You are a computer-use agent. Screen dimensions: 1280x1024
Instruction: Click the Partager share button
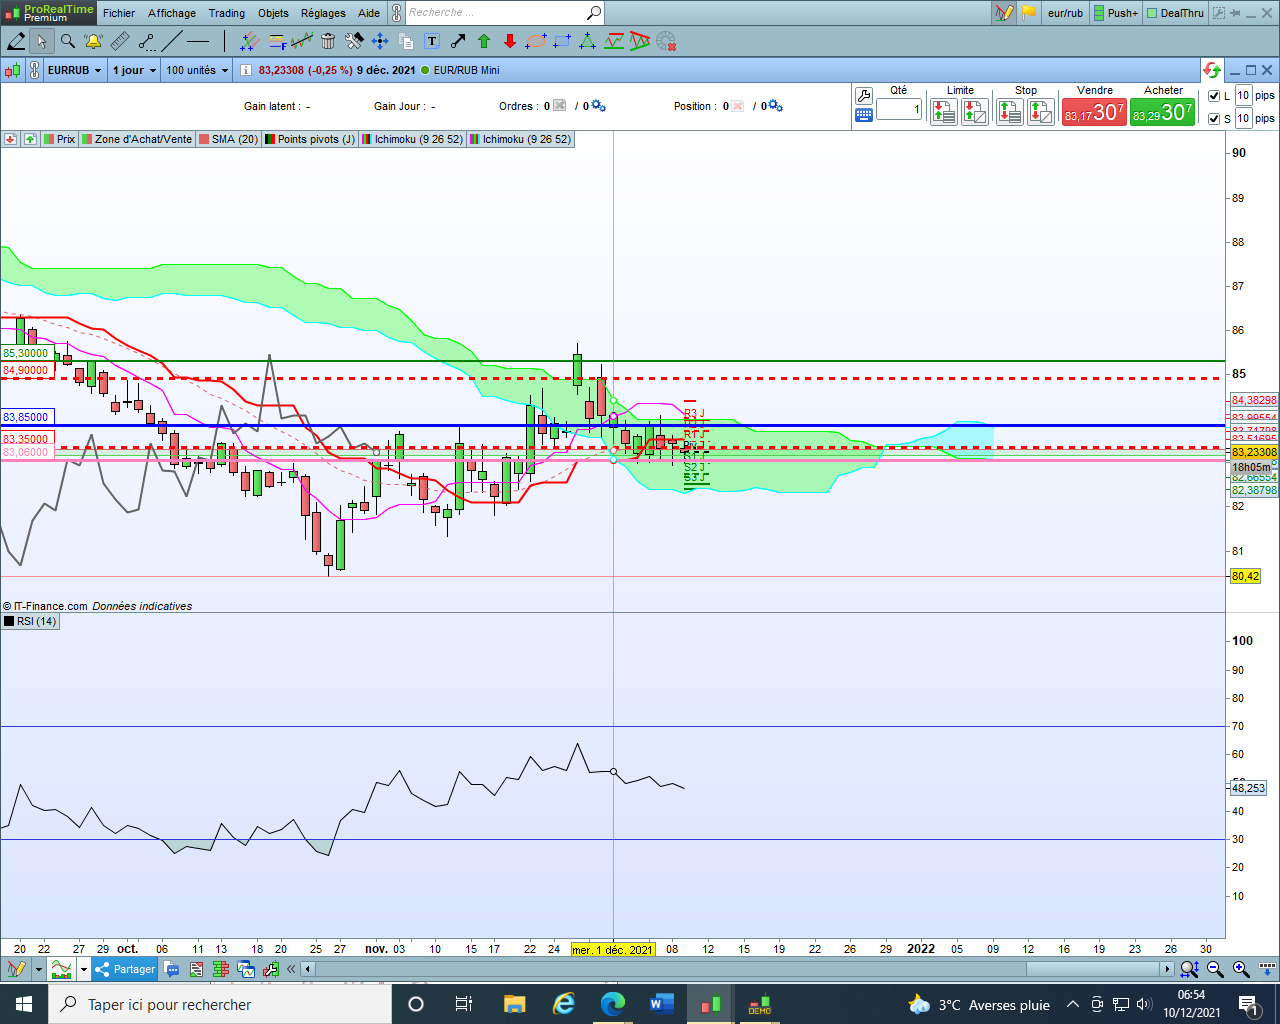[x=125, y=969]
